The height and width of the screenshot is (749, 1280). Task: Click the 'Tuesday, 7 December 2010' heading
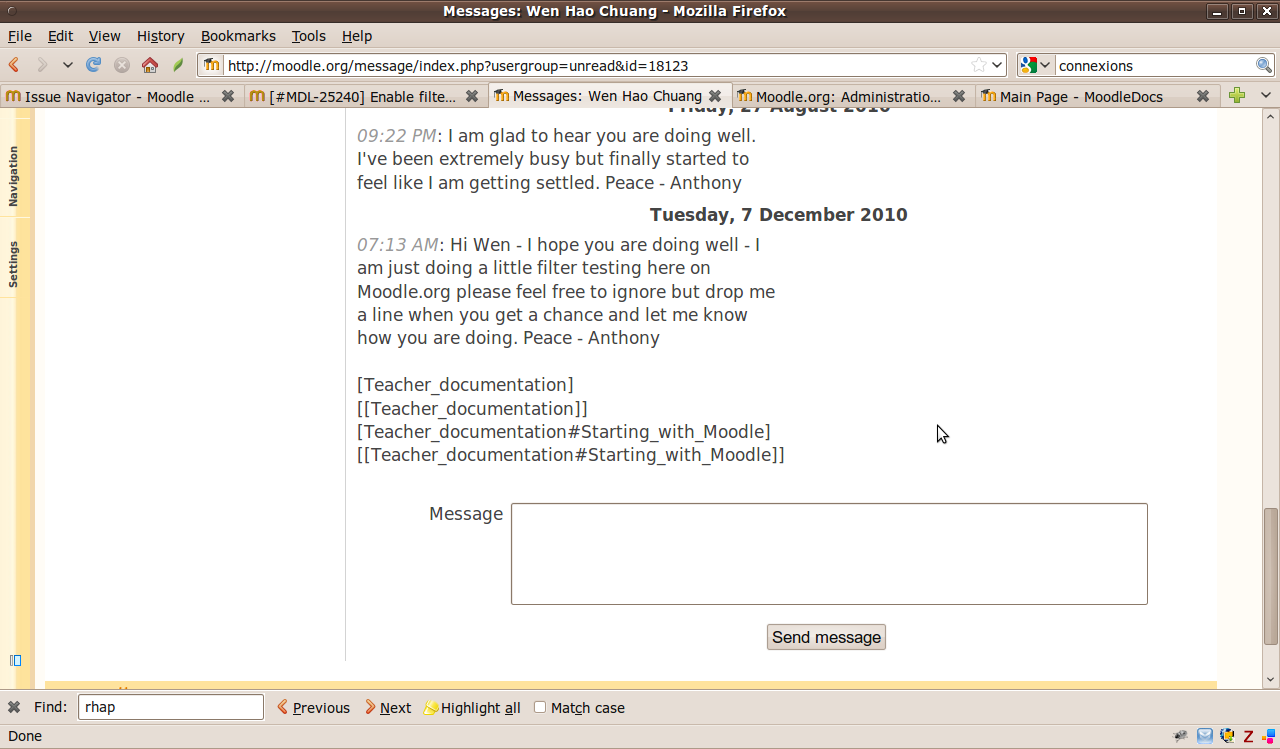click(x=779, y=215)
